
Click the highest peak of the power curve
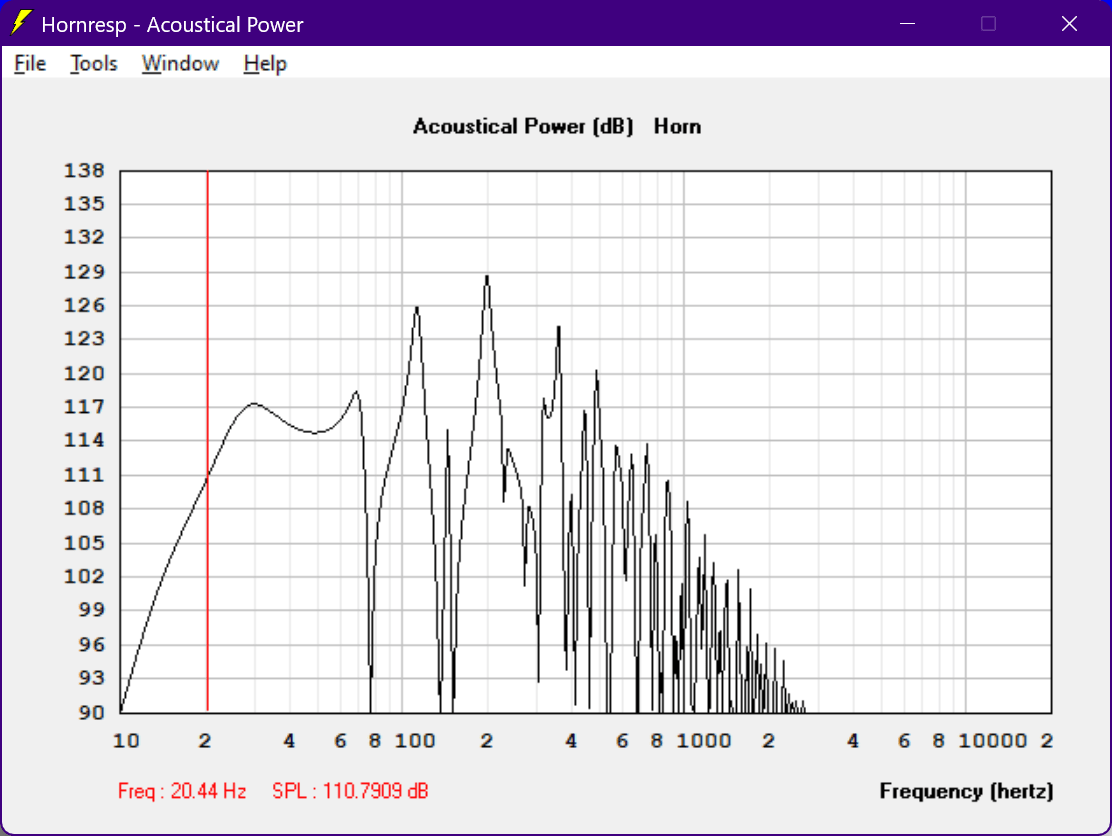click(x=487, y=277)
